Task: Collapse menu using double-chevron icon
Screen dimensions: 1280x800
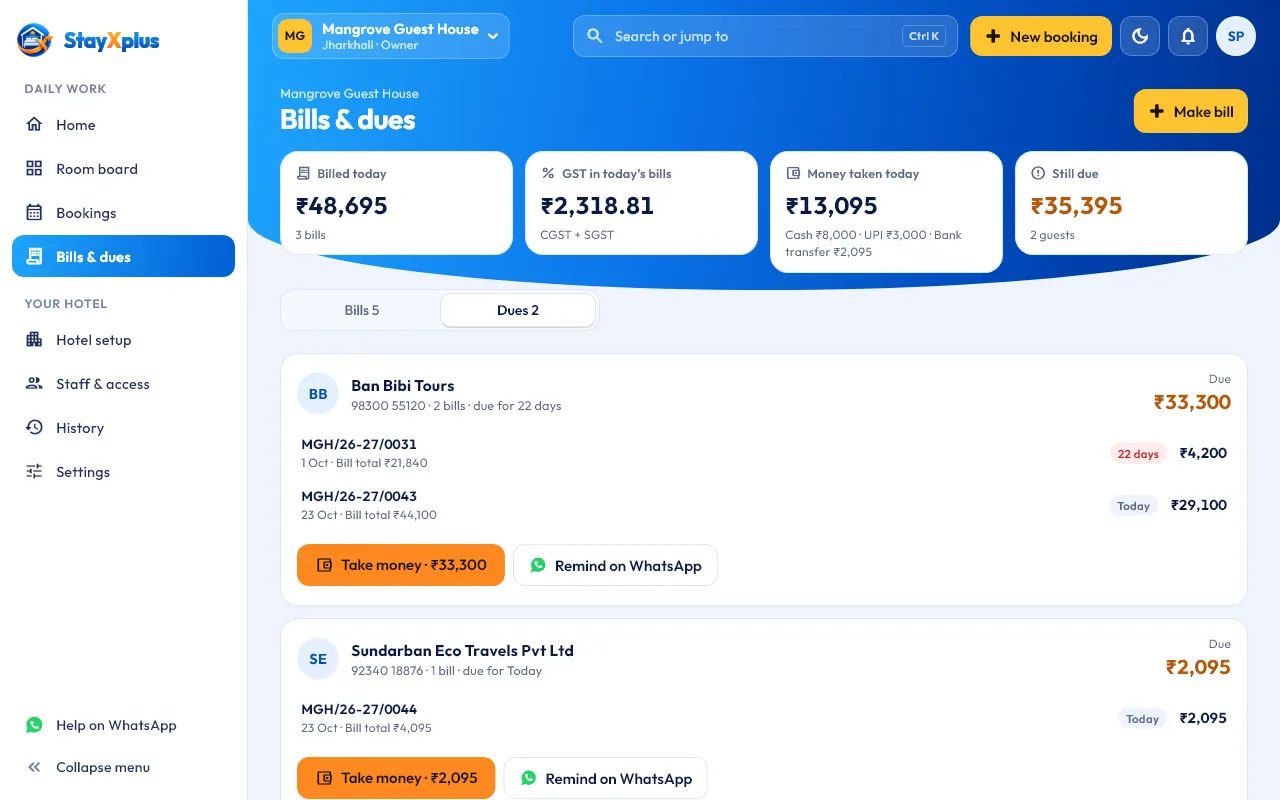Action: point(34,767)
